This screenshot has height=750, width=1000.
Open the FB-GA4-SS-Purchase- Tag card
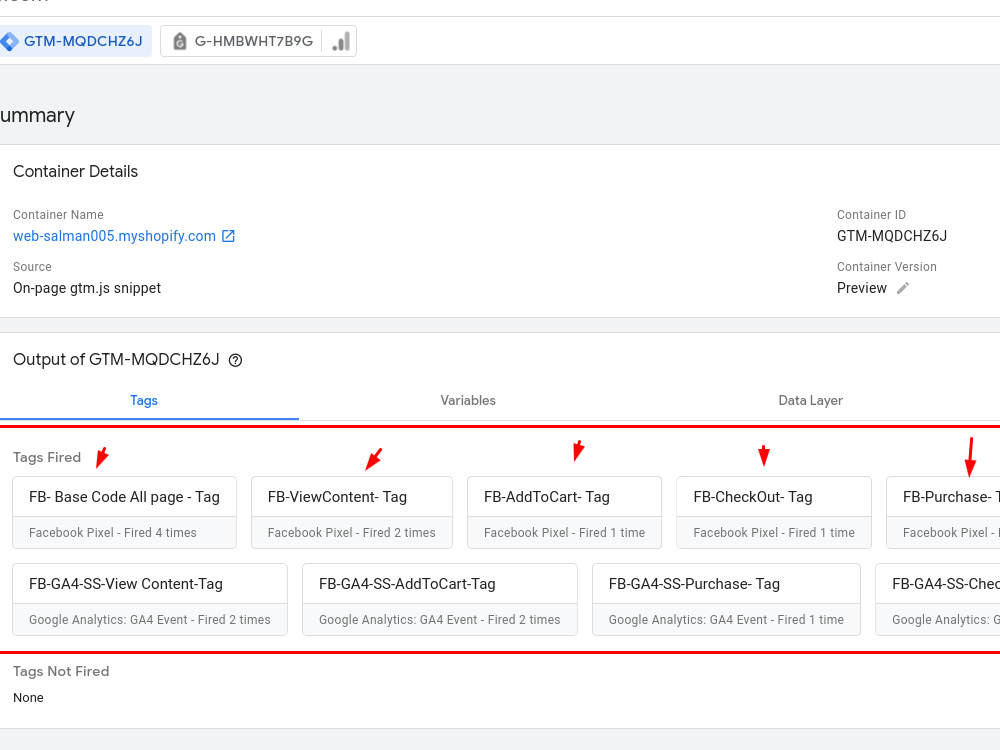[726, 599]
